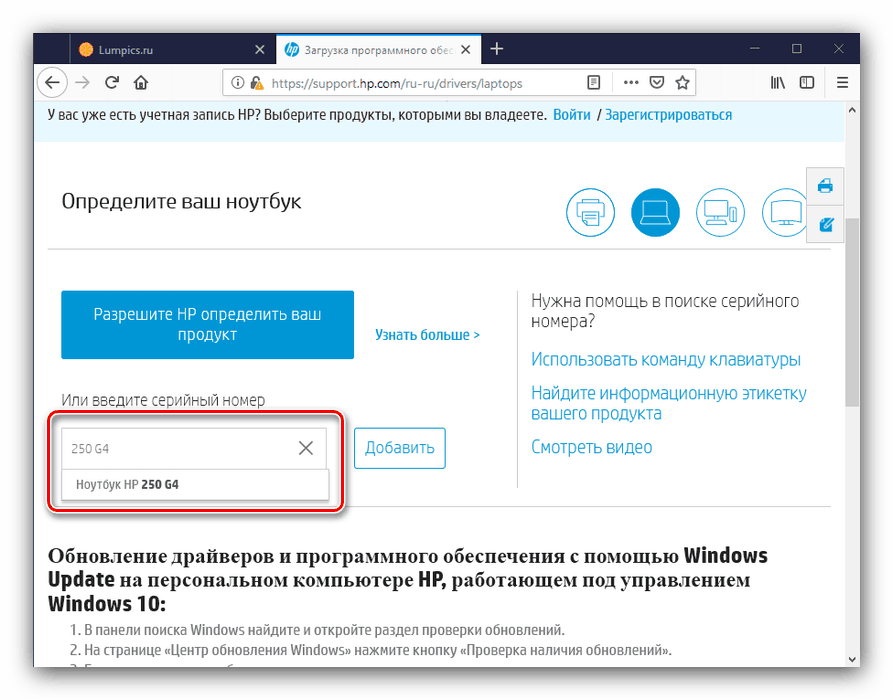Click the side feedback edit icon

[x=825, y=224]
